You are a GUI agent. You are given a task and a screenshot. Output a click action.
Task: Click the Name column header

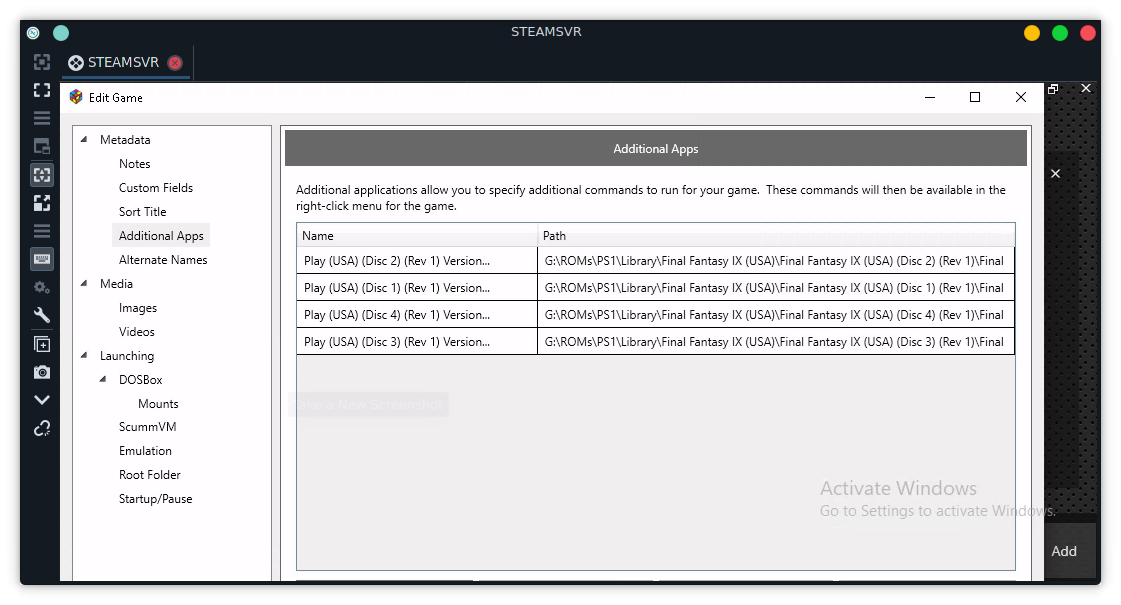click(417, 235)
